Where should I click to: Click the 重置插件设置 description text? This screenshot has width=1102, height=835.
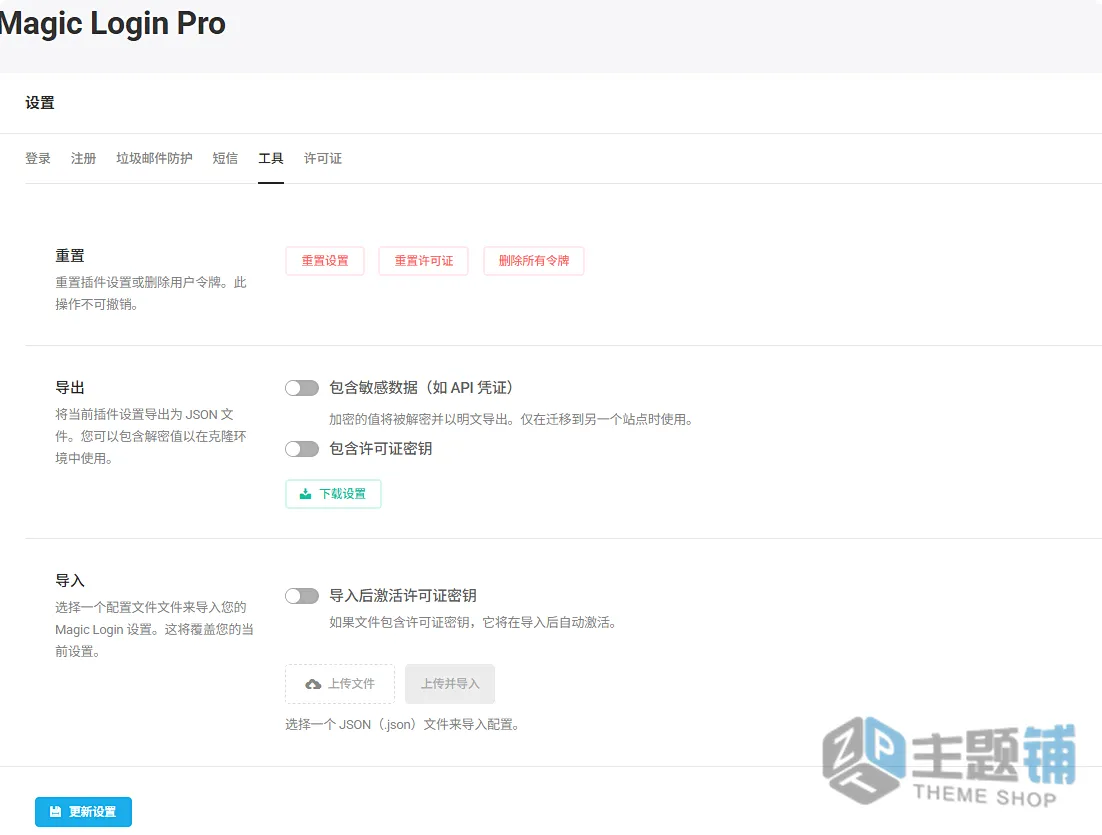[x=151, y=293]
